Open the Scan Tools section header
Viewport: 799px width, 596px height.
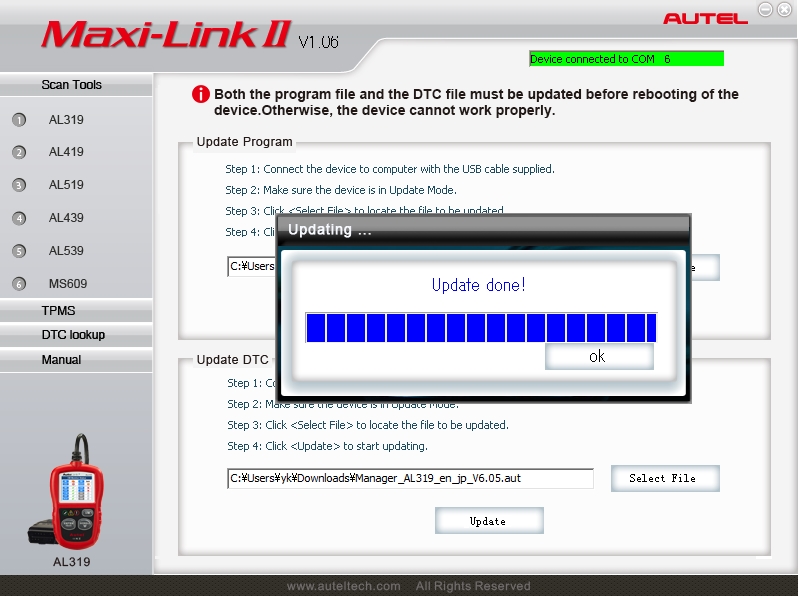(x=76, y=85)
